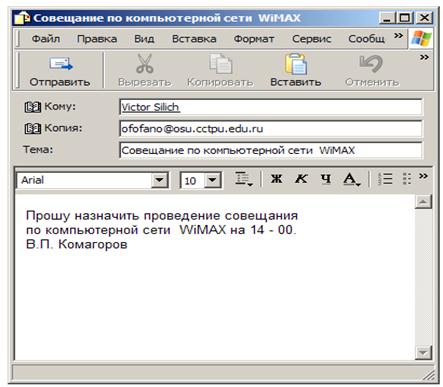Open the paragraph style dropdown icon
The image size is (443, 387).
click(x=244, y=179)
